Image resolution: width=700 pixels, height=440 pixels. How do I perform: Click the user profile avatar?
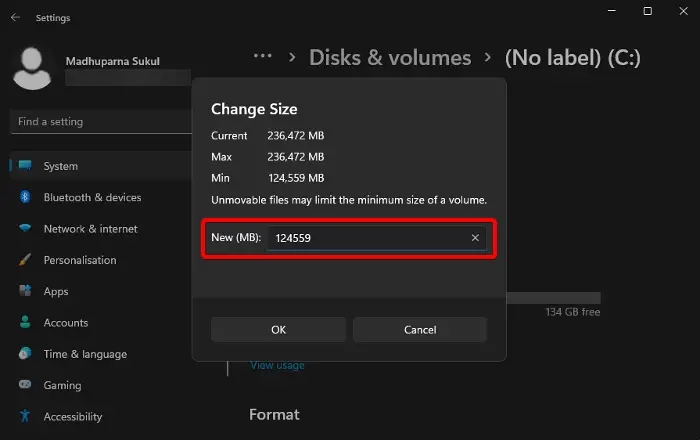point(32,68)
